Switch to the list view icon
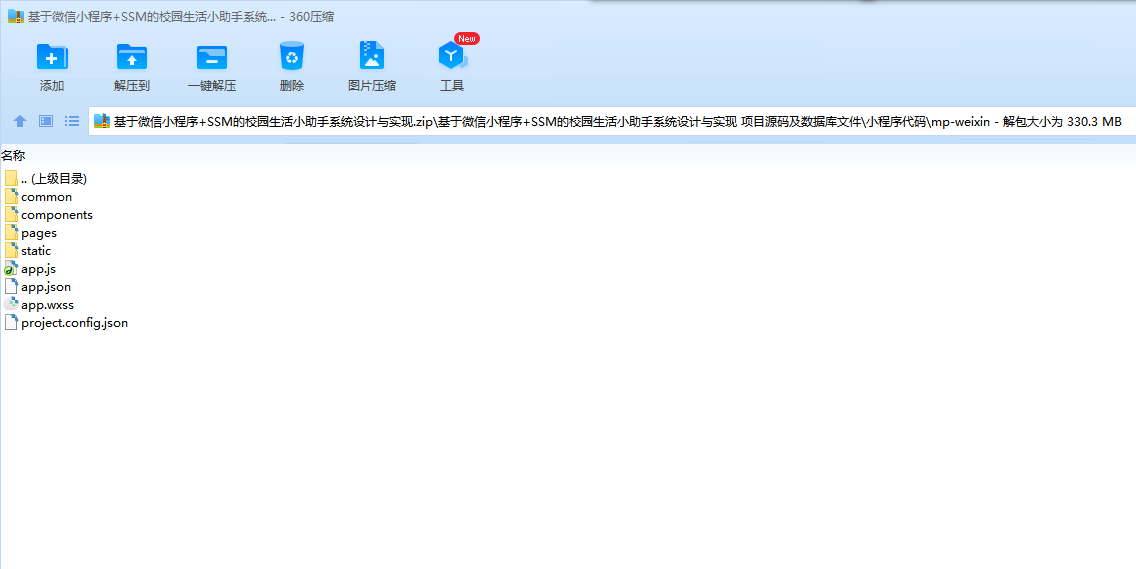Viewport: 1136px width, 569px height. tap(72, 121)
